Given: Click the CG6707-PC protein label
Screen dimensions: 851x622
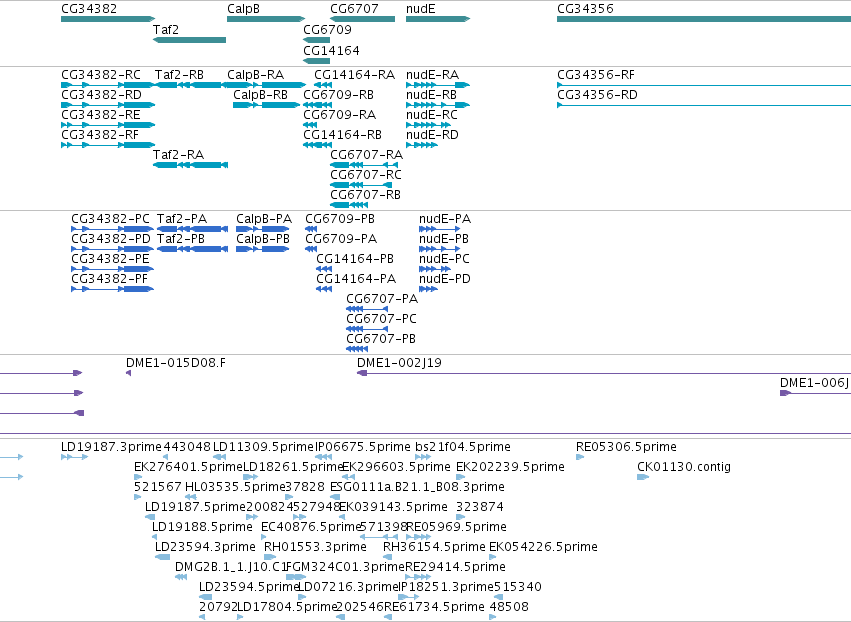Looking at the screenshot, I should [382, 319].
